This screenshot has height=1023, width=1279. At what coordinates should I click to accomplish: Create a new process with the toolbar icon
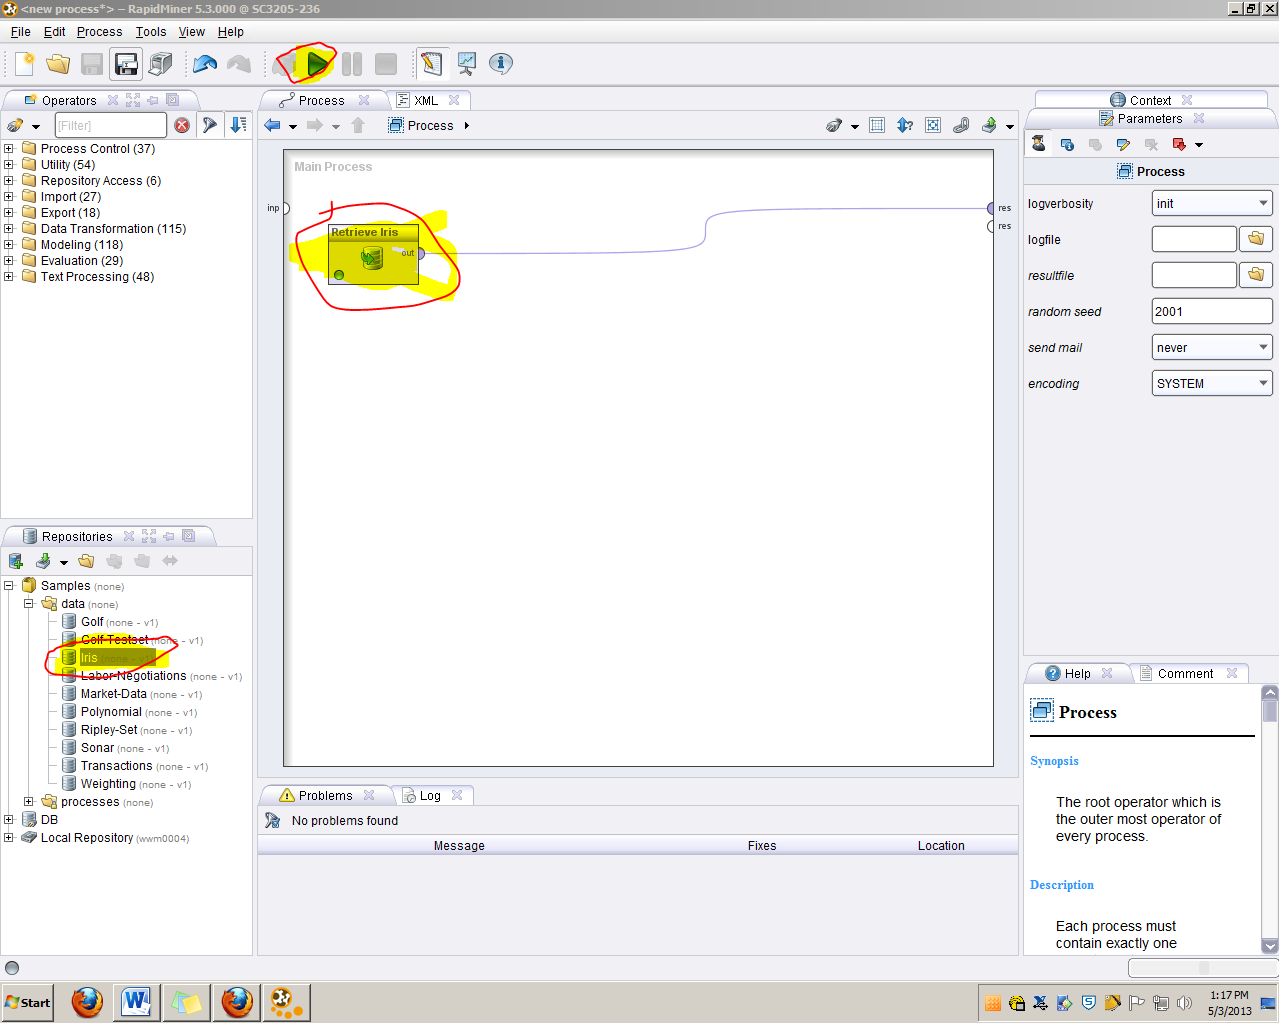[25, 64]
